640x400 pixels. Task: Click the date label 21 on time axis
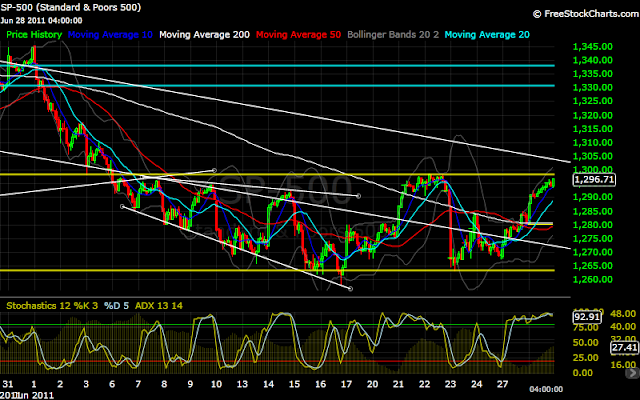[x=398, y=384]
